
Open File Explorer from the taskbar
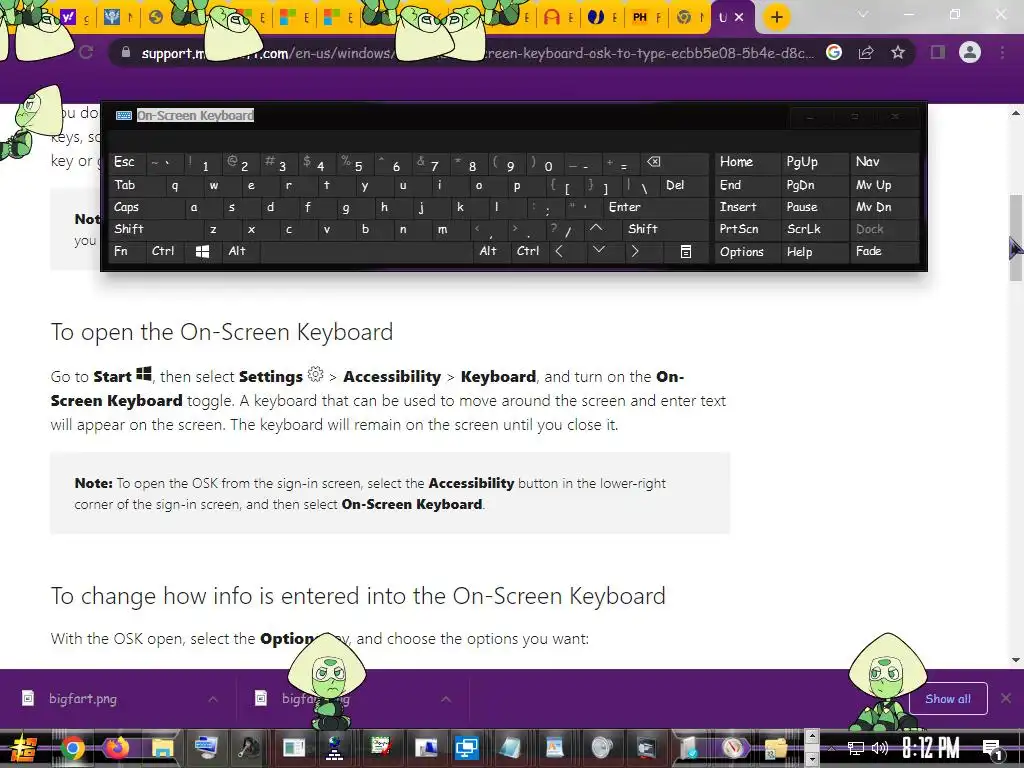tap(162, 748)
